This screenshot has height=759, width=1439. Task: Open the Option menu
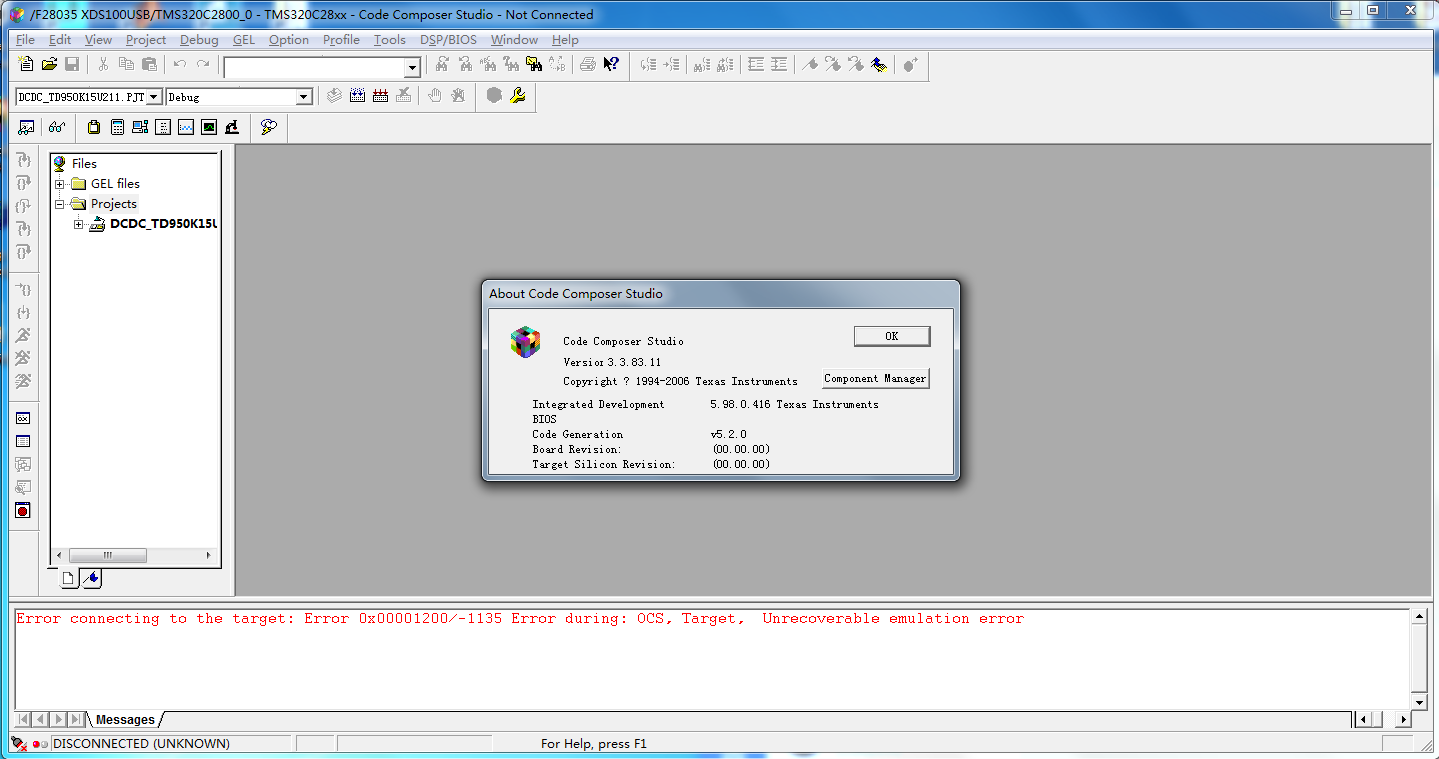289,40
